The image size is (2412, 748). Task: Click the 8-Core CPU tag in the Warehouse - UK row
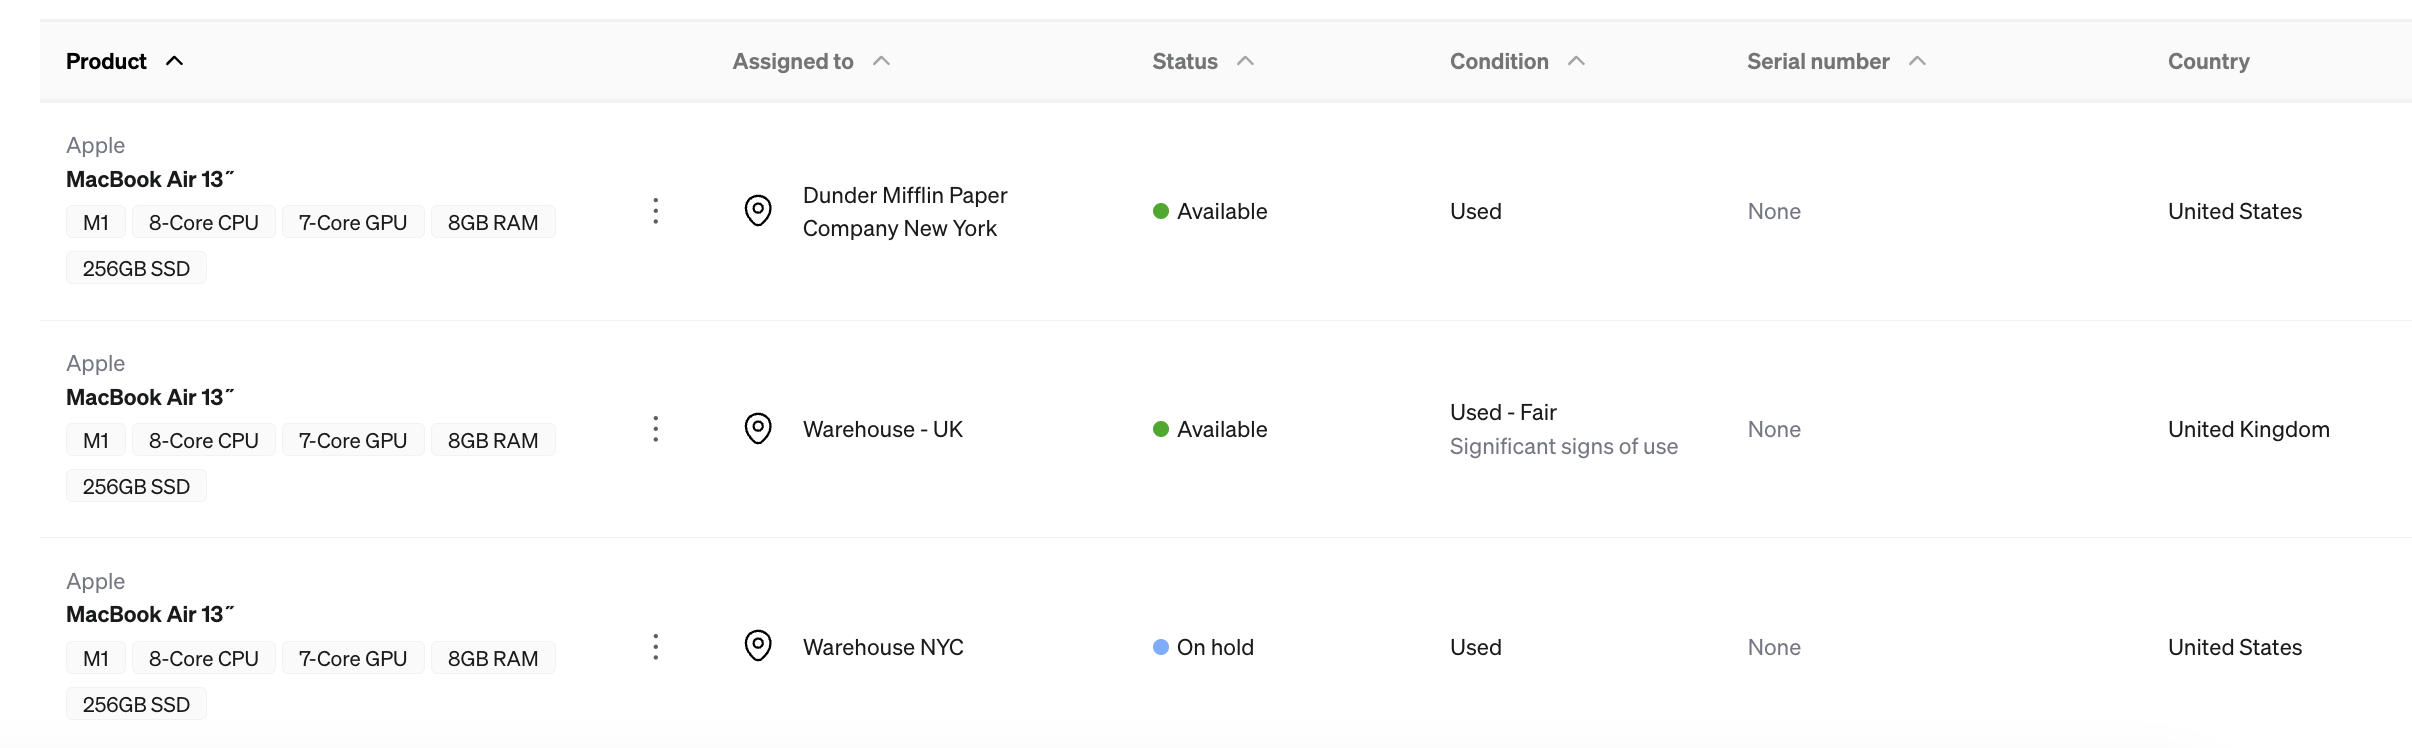coord(204,440)
